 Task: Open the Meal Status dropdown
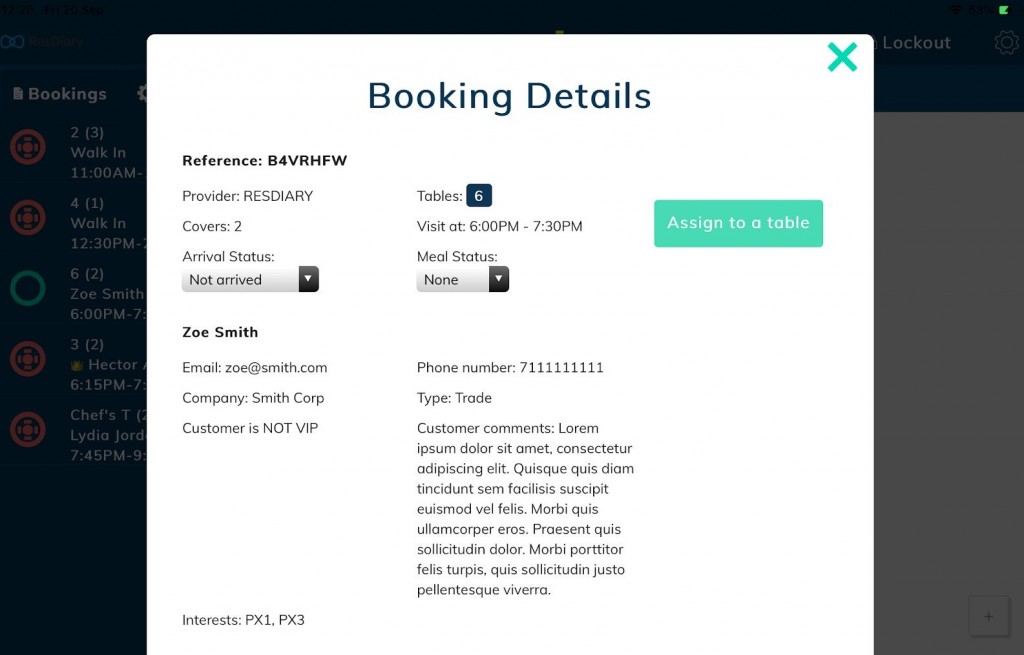click(x=462, y=280)
